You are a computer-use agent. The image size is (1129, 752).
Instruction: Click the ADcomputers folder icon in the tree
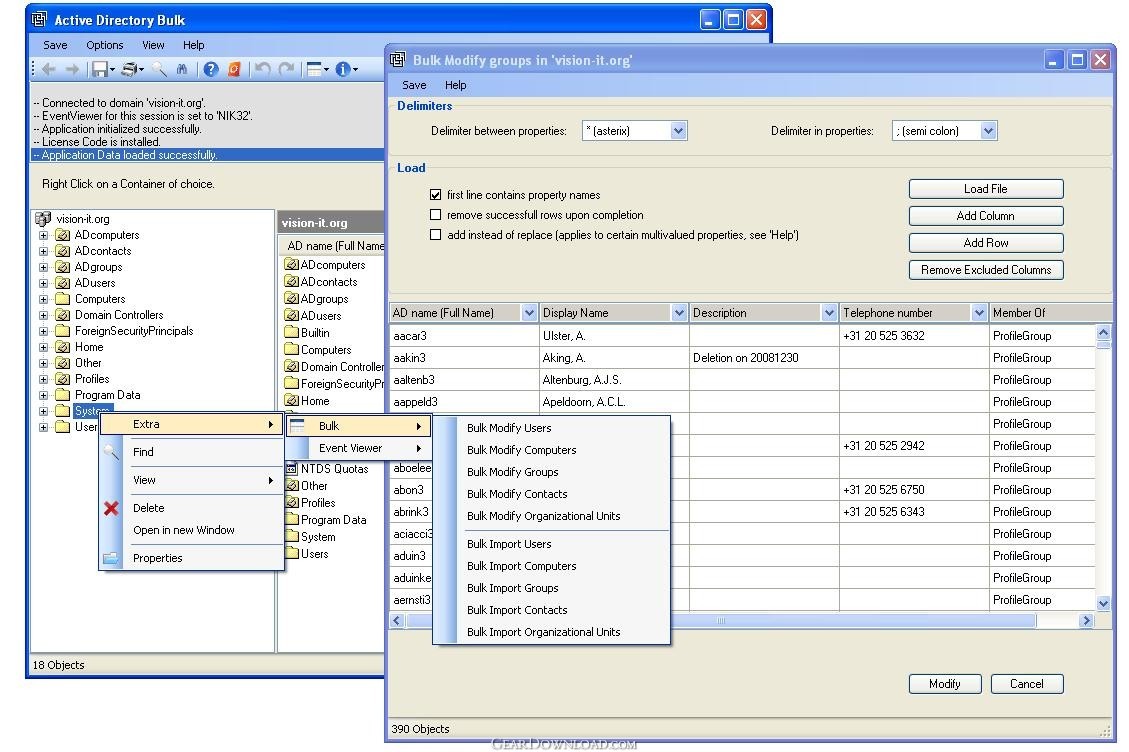click(63, 235)
